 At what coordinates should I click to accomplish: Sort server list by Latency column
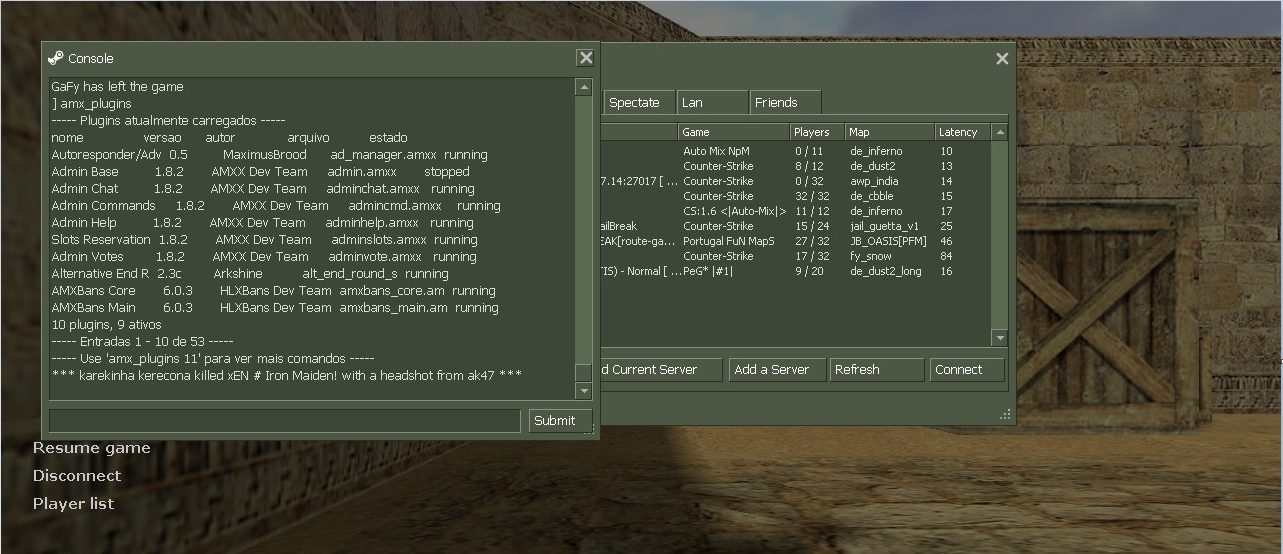(962, 132)
